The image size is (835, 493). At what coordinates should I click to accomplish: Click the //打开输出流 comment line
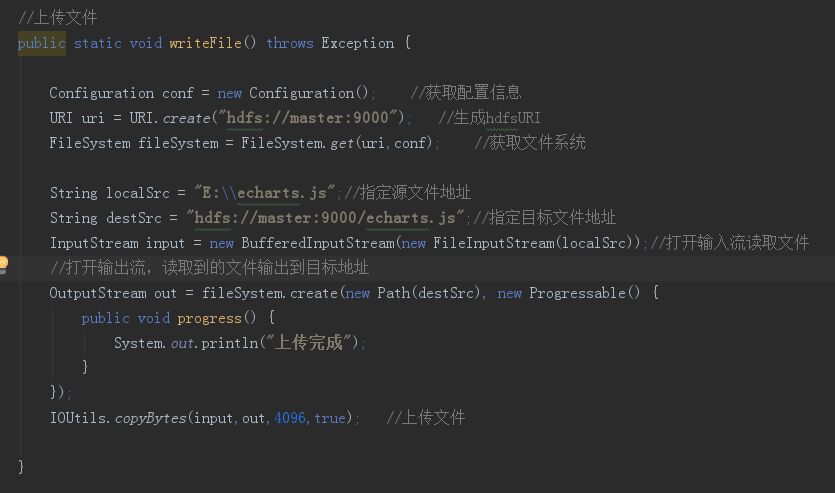coord(209,268)
